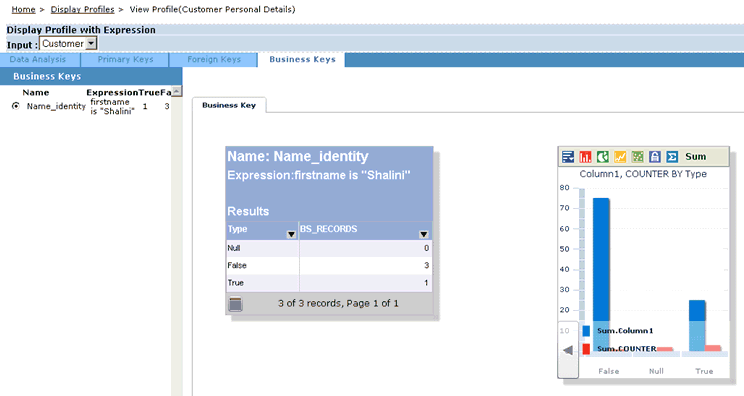744x396 pixels.
Task: Switch to the Primary Keys tab
Action: click(x=125, y=60)
